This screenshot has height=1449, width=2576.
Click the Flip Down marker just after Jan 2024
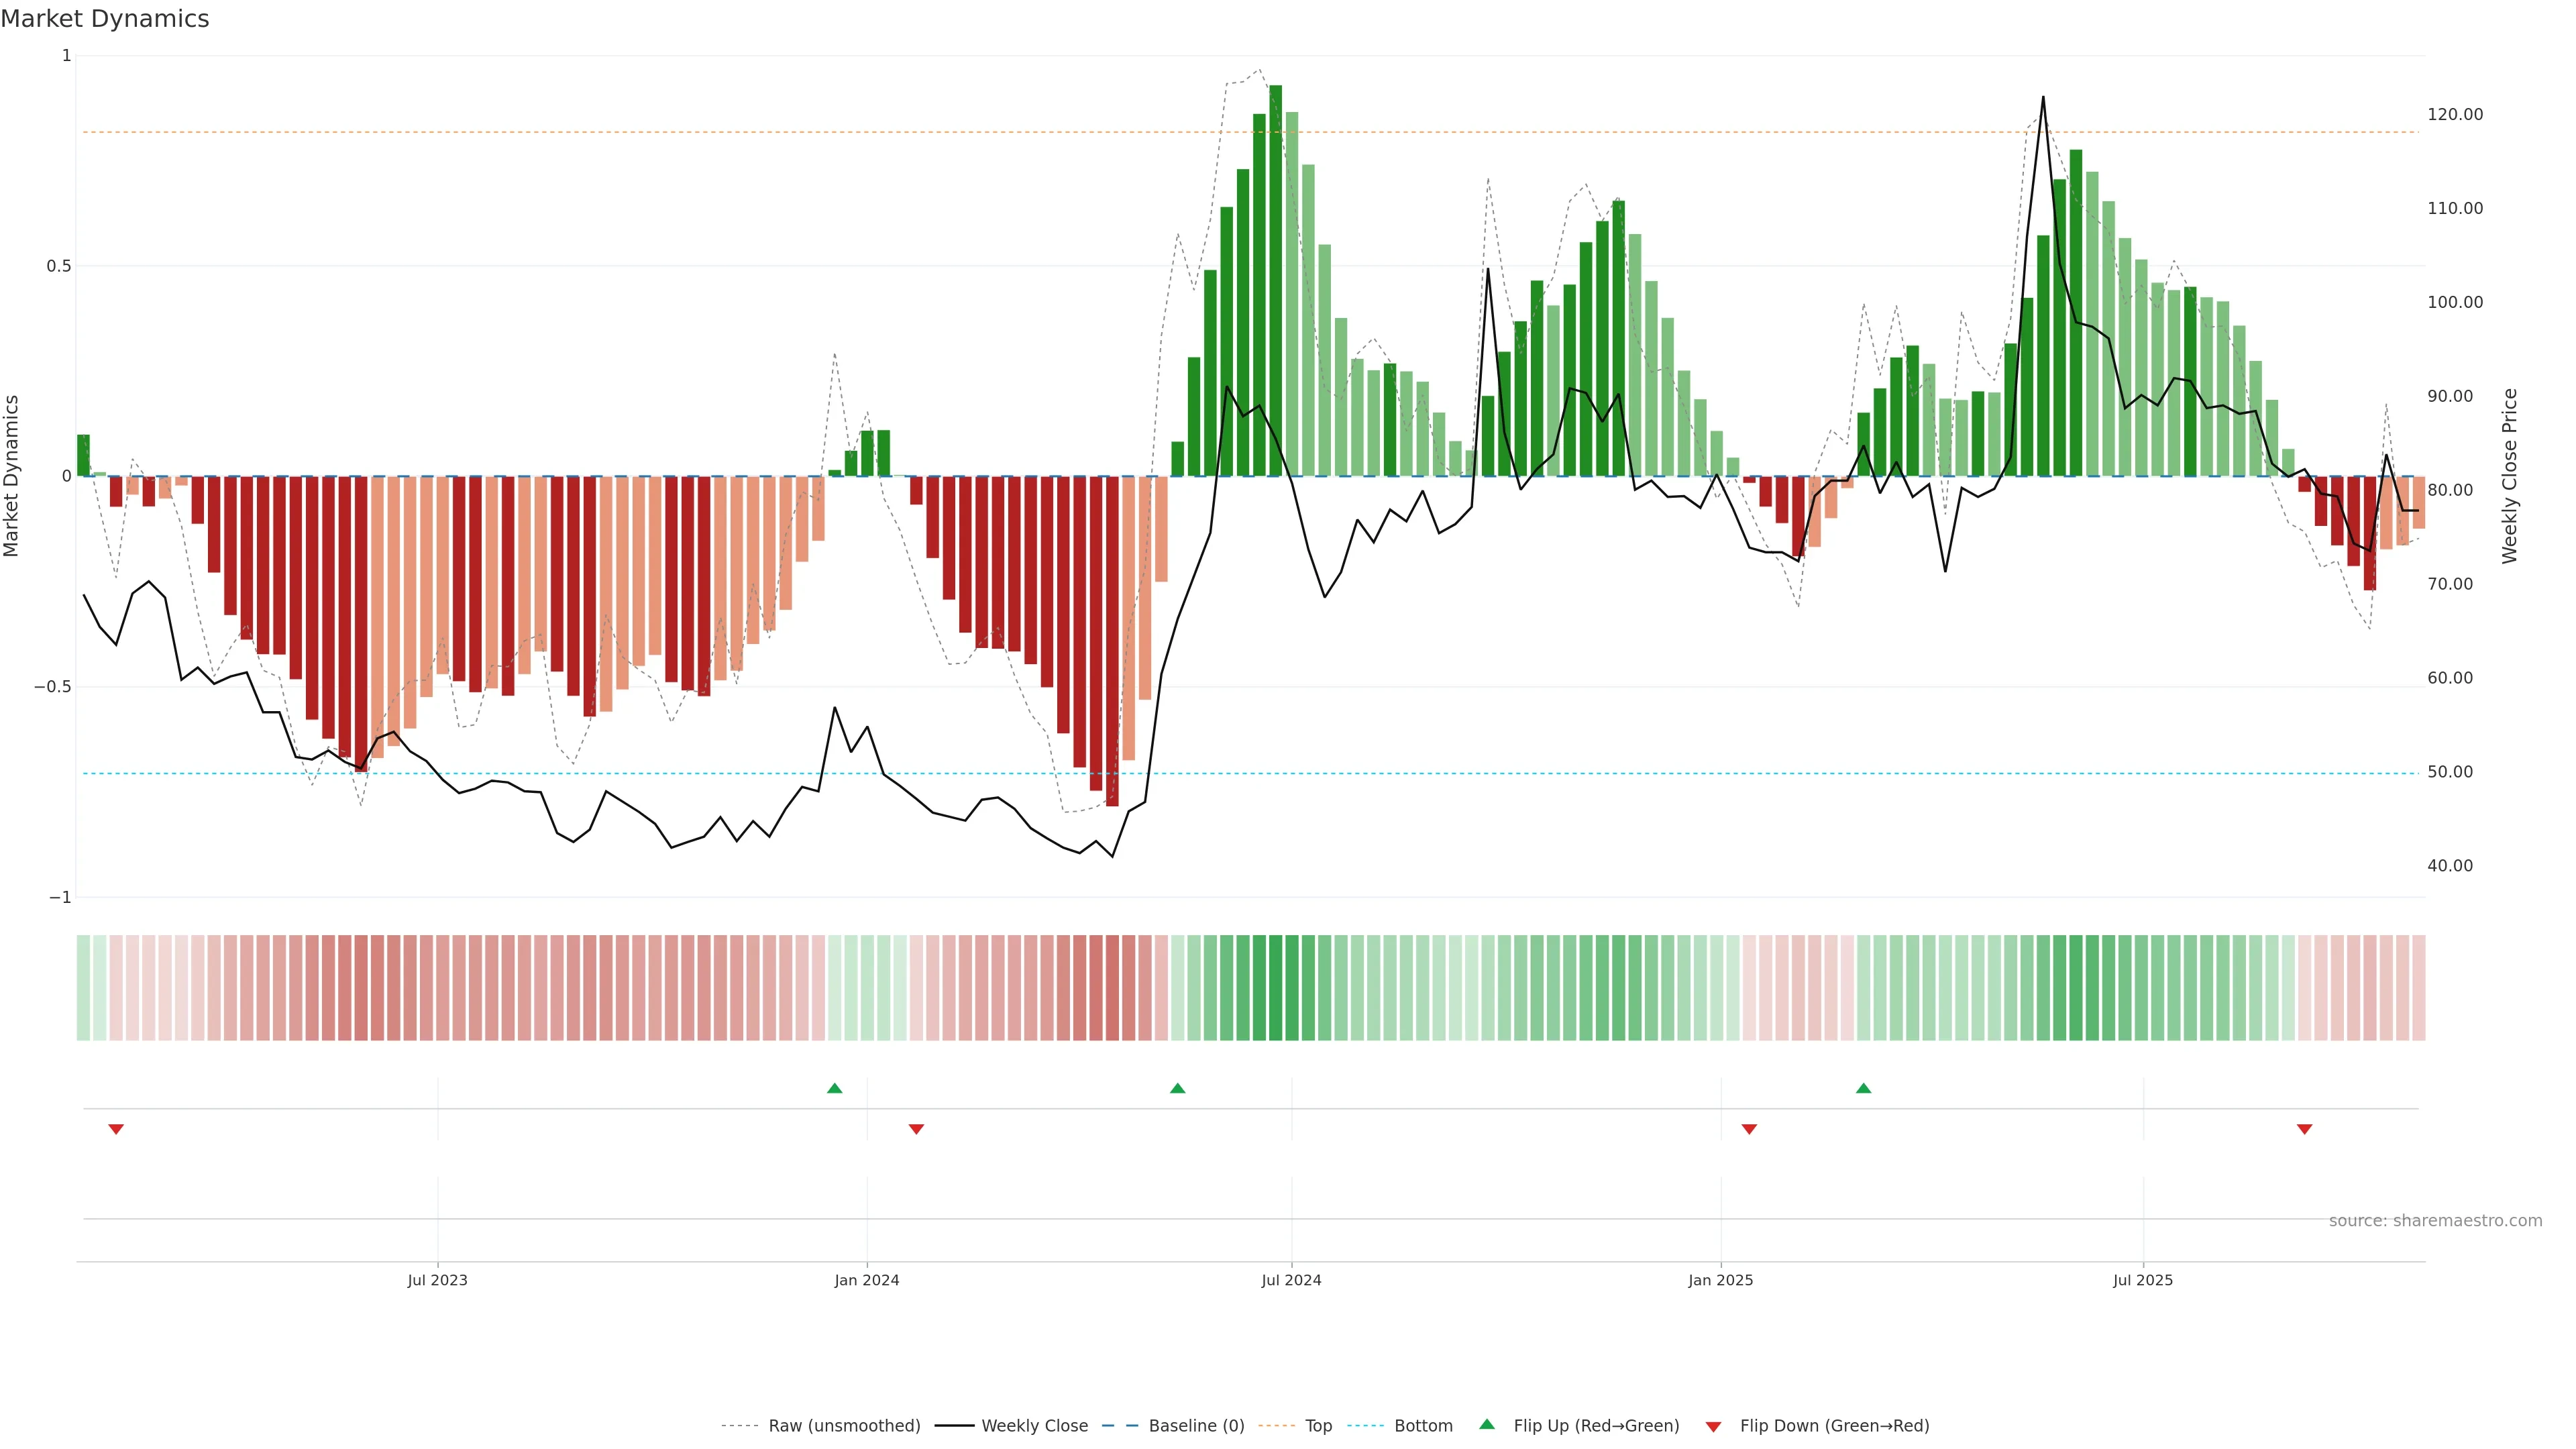tap(916, 1129)
